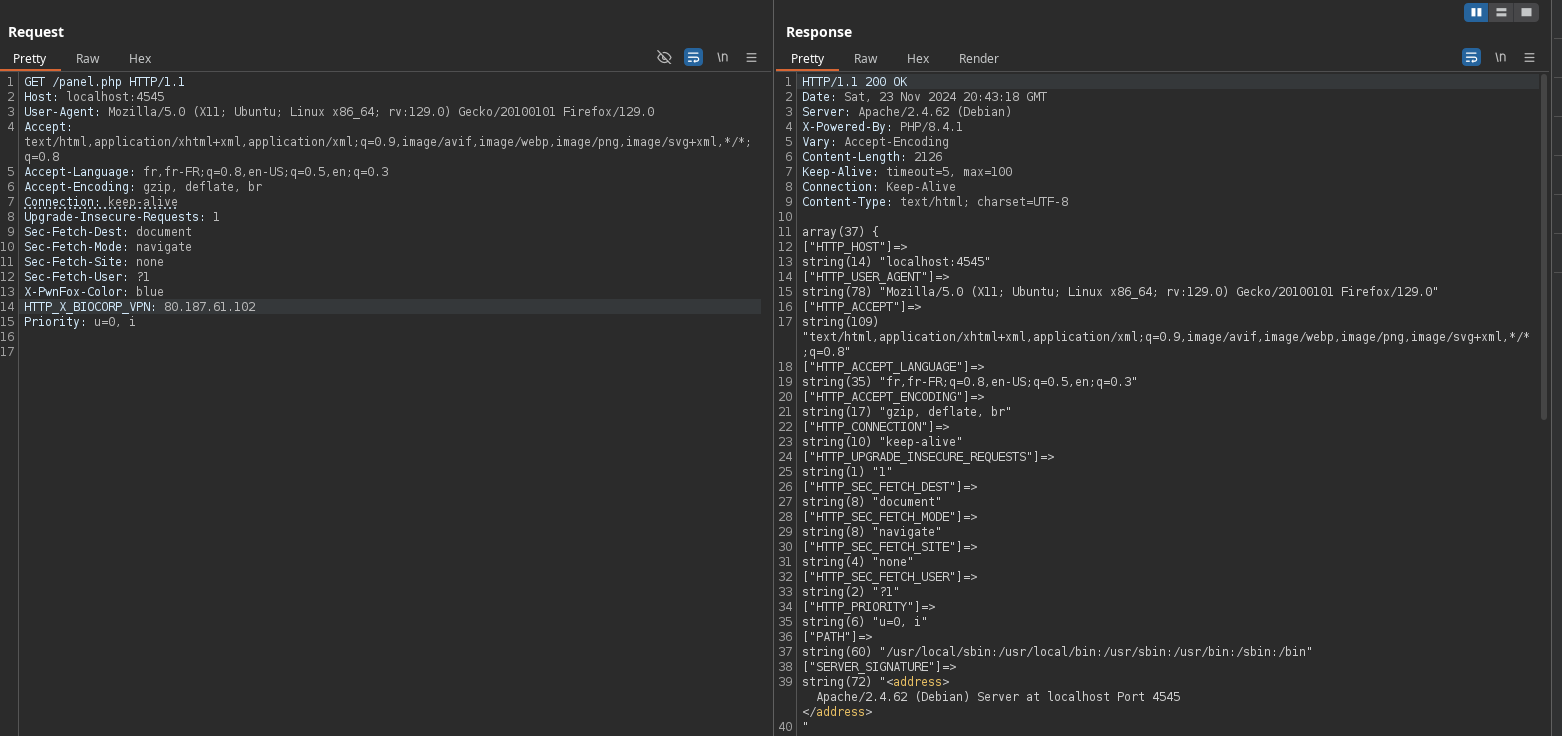Select tabbed combined layout icon
The height and width of the screenshot is (736, 1562).
coord(1526,12)
